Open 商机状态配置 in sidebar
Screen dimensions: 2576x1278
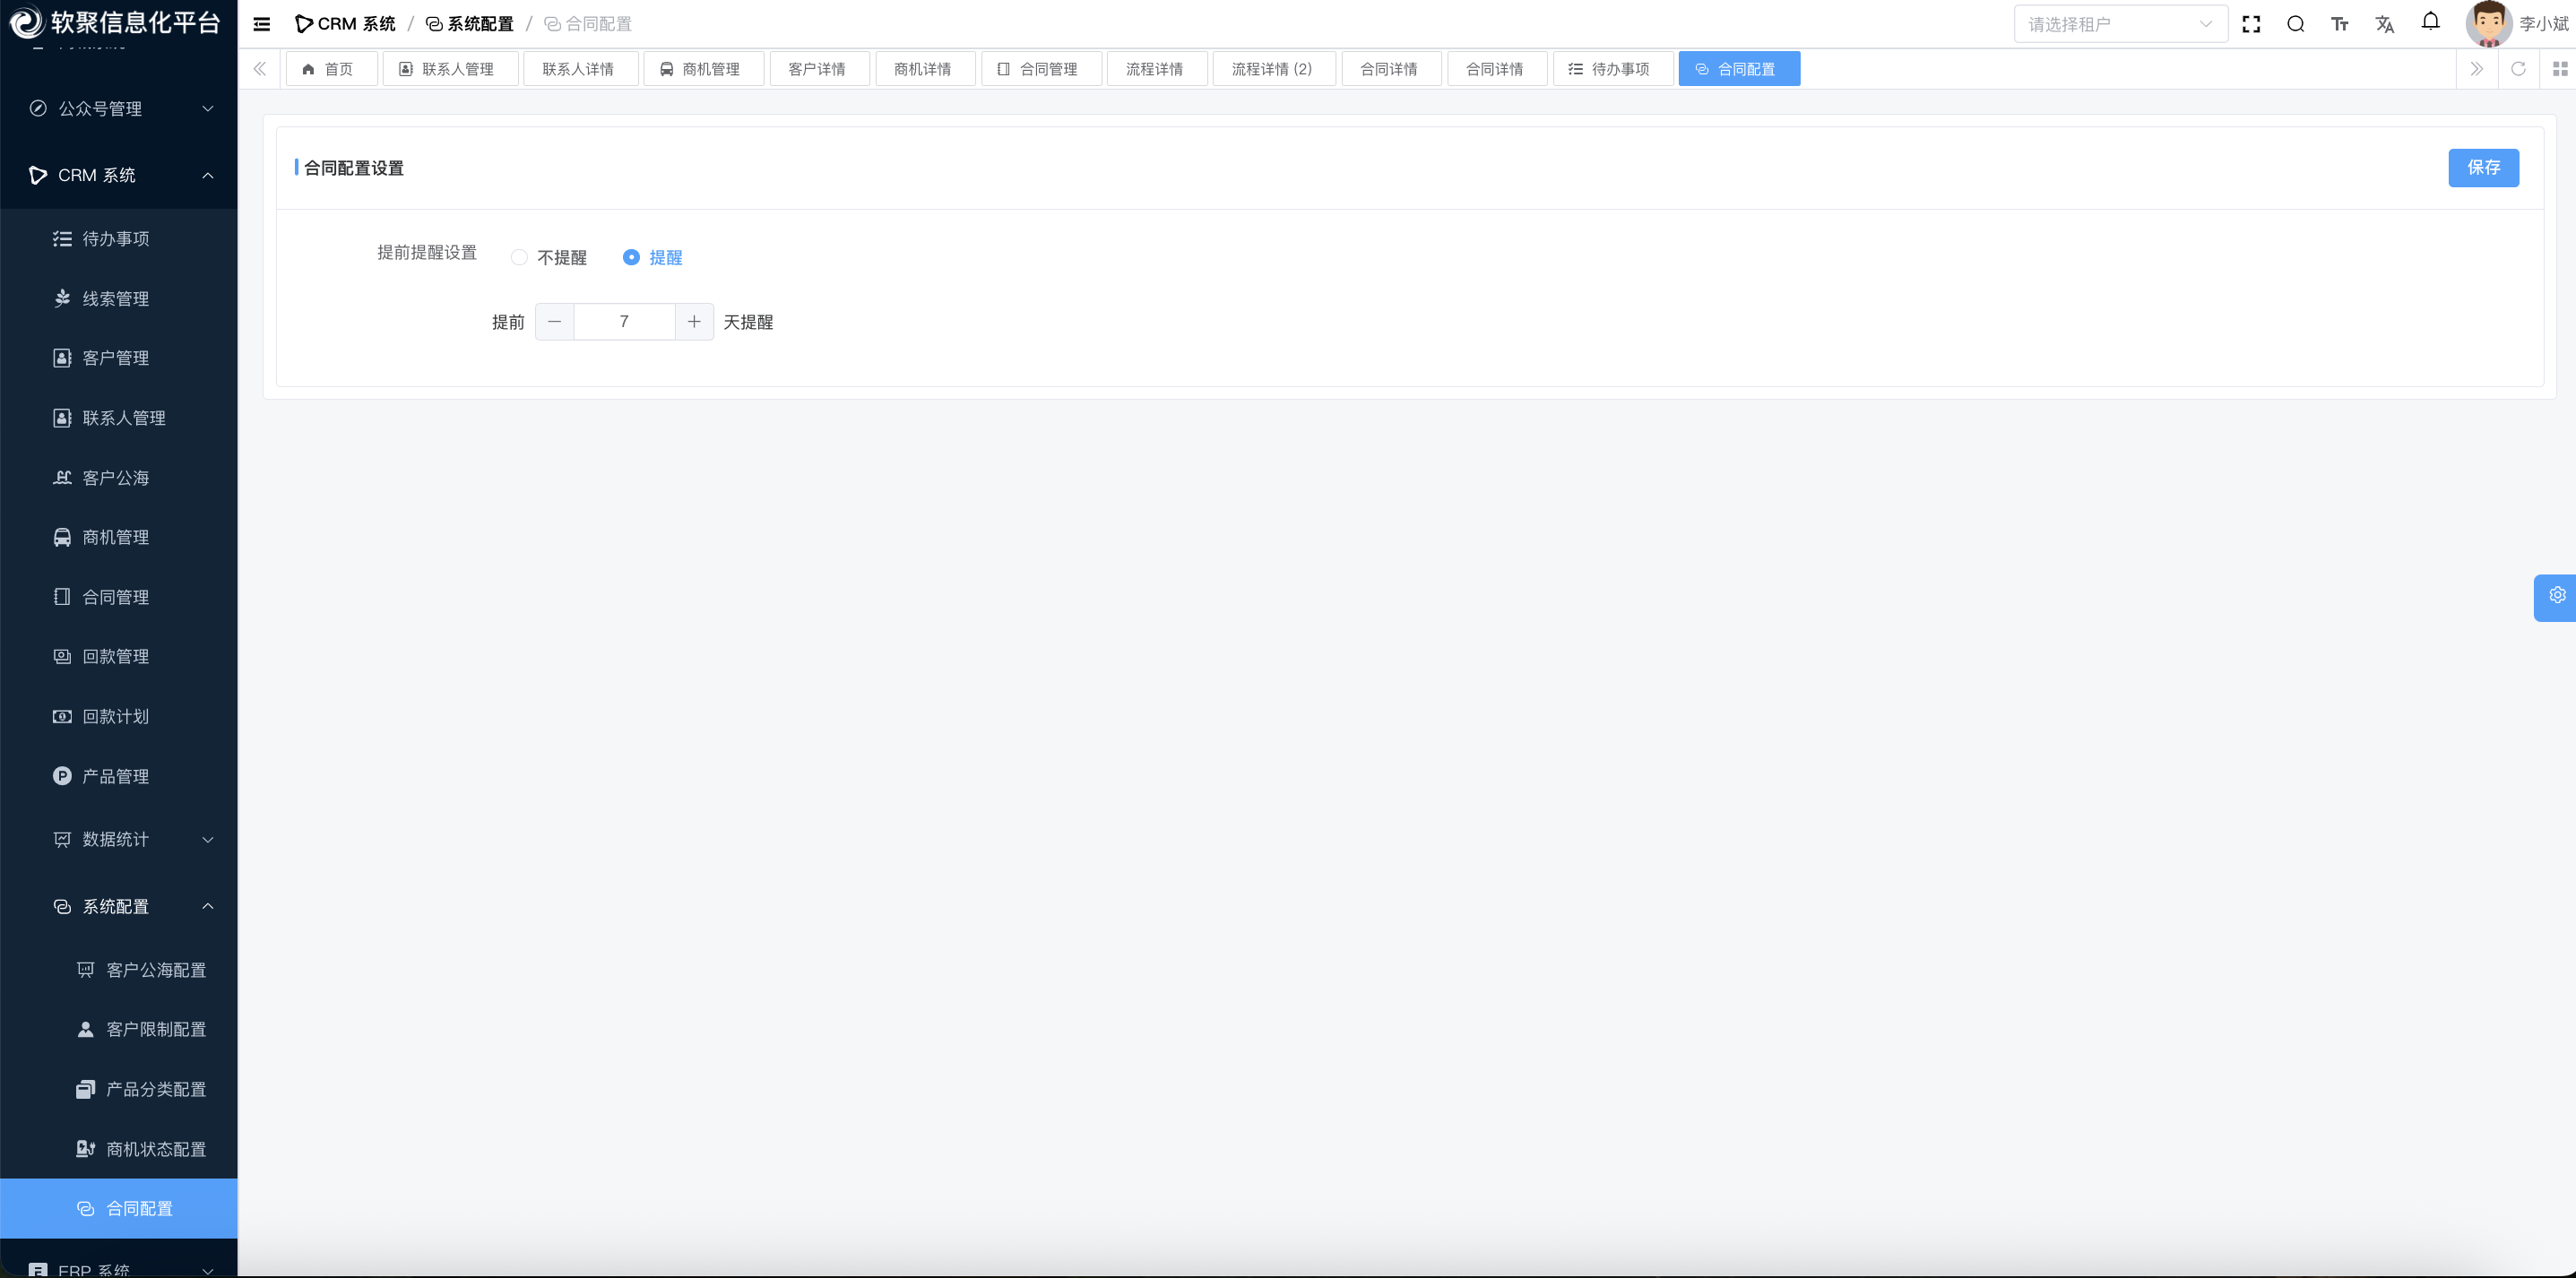pyautogui.click(x=155, y=1149)
